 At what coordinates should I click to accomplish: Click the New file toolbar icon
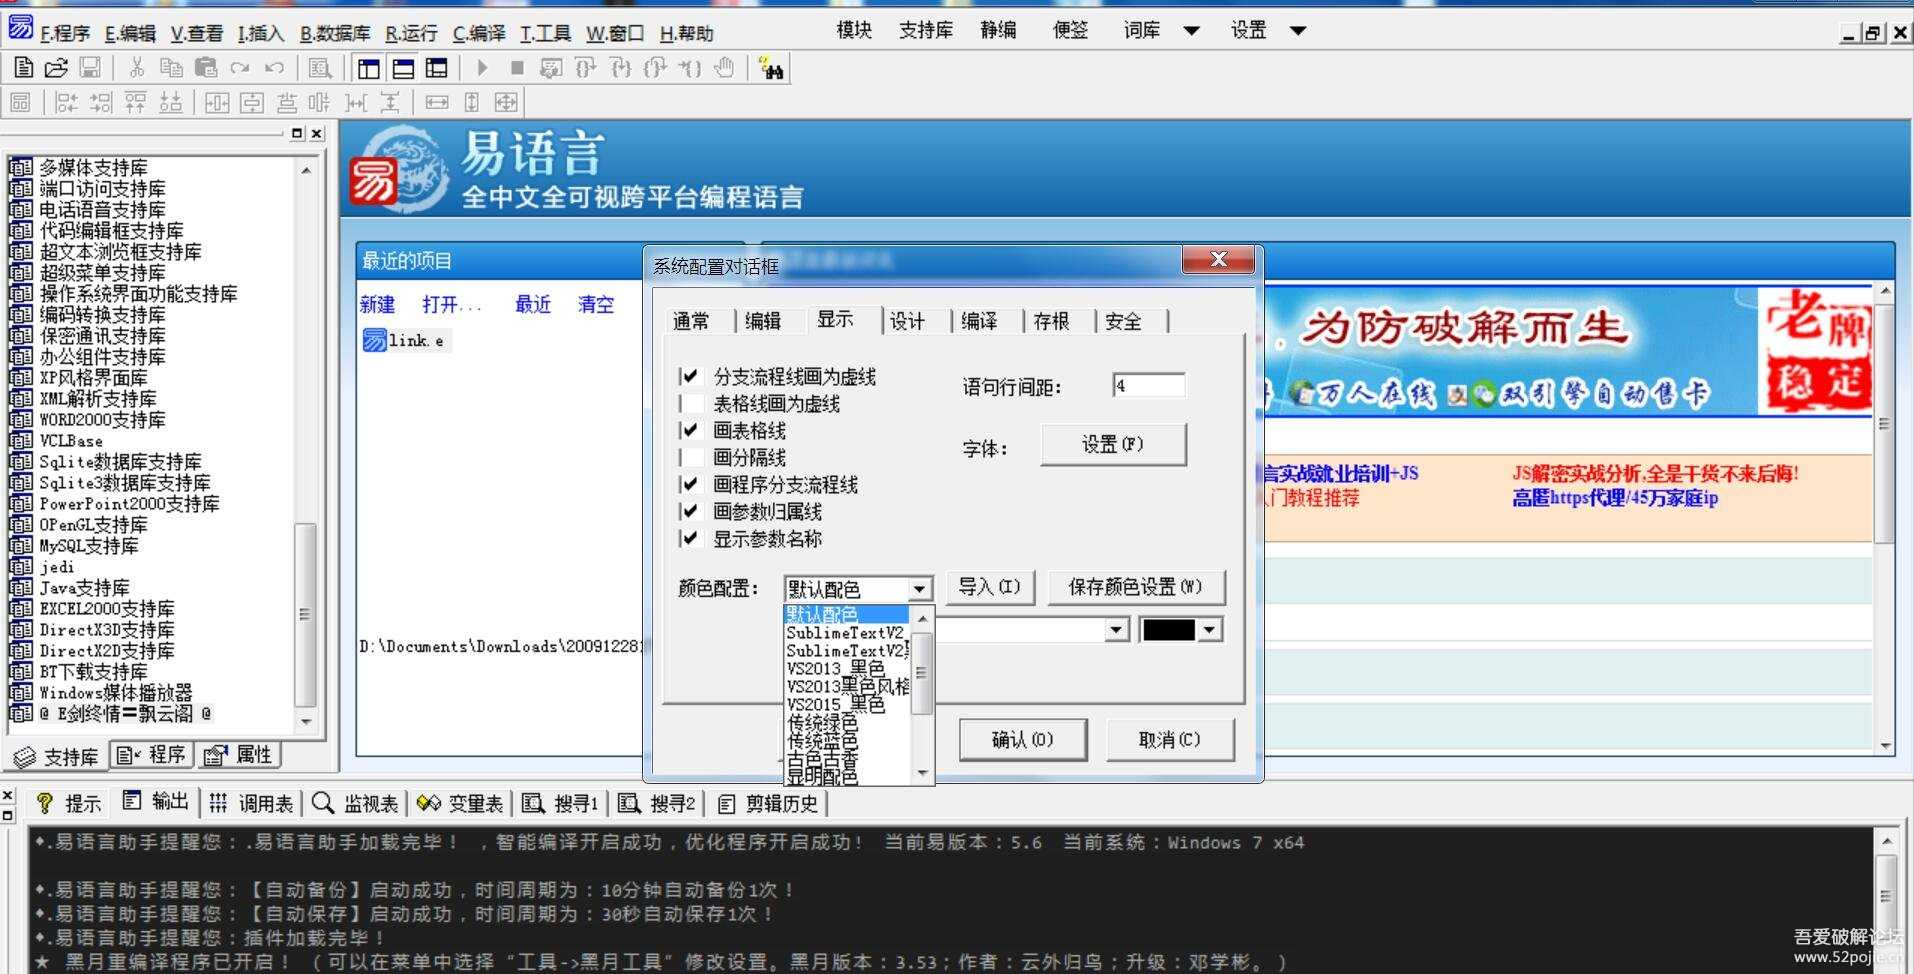click(23, 68)
